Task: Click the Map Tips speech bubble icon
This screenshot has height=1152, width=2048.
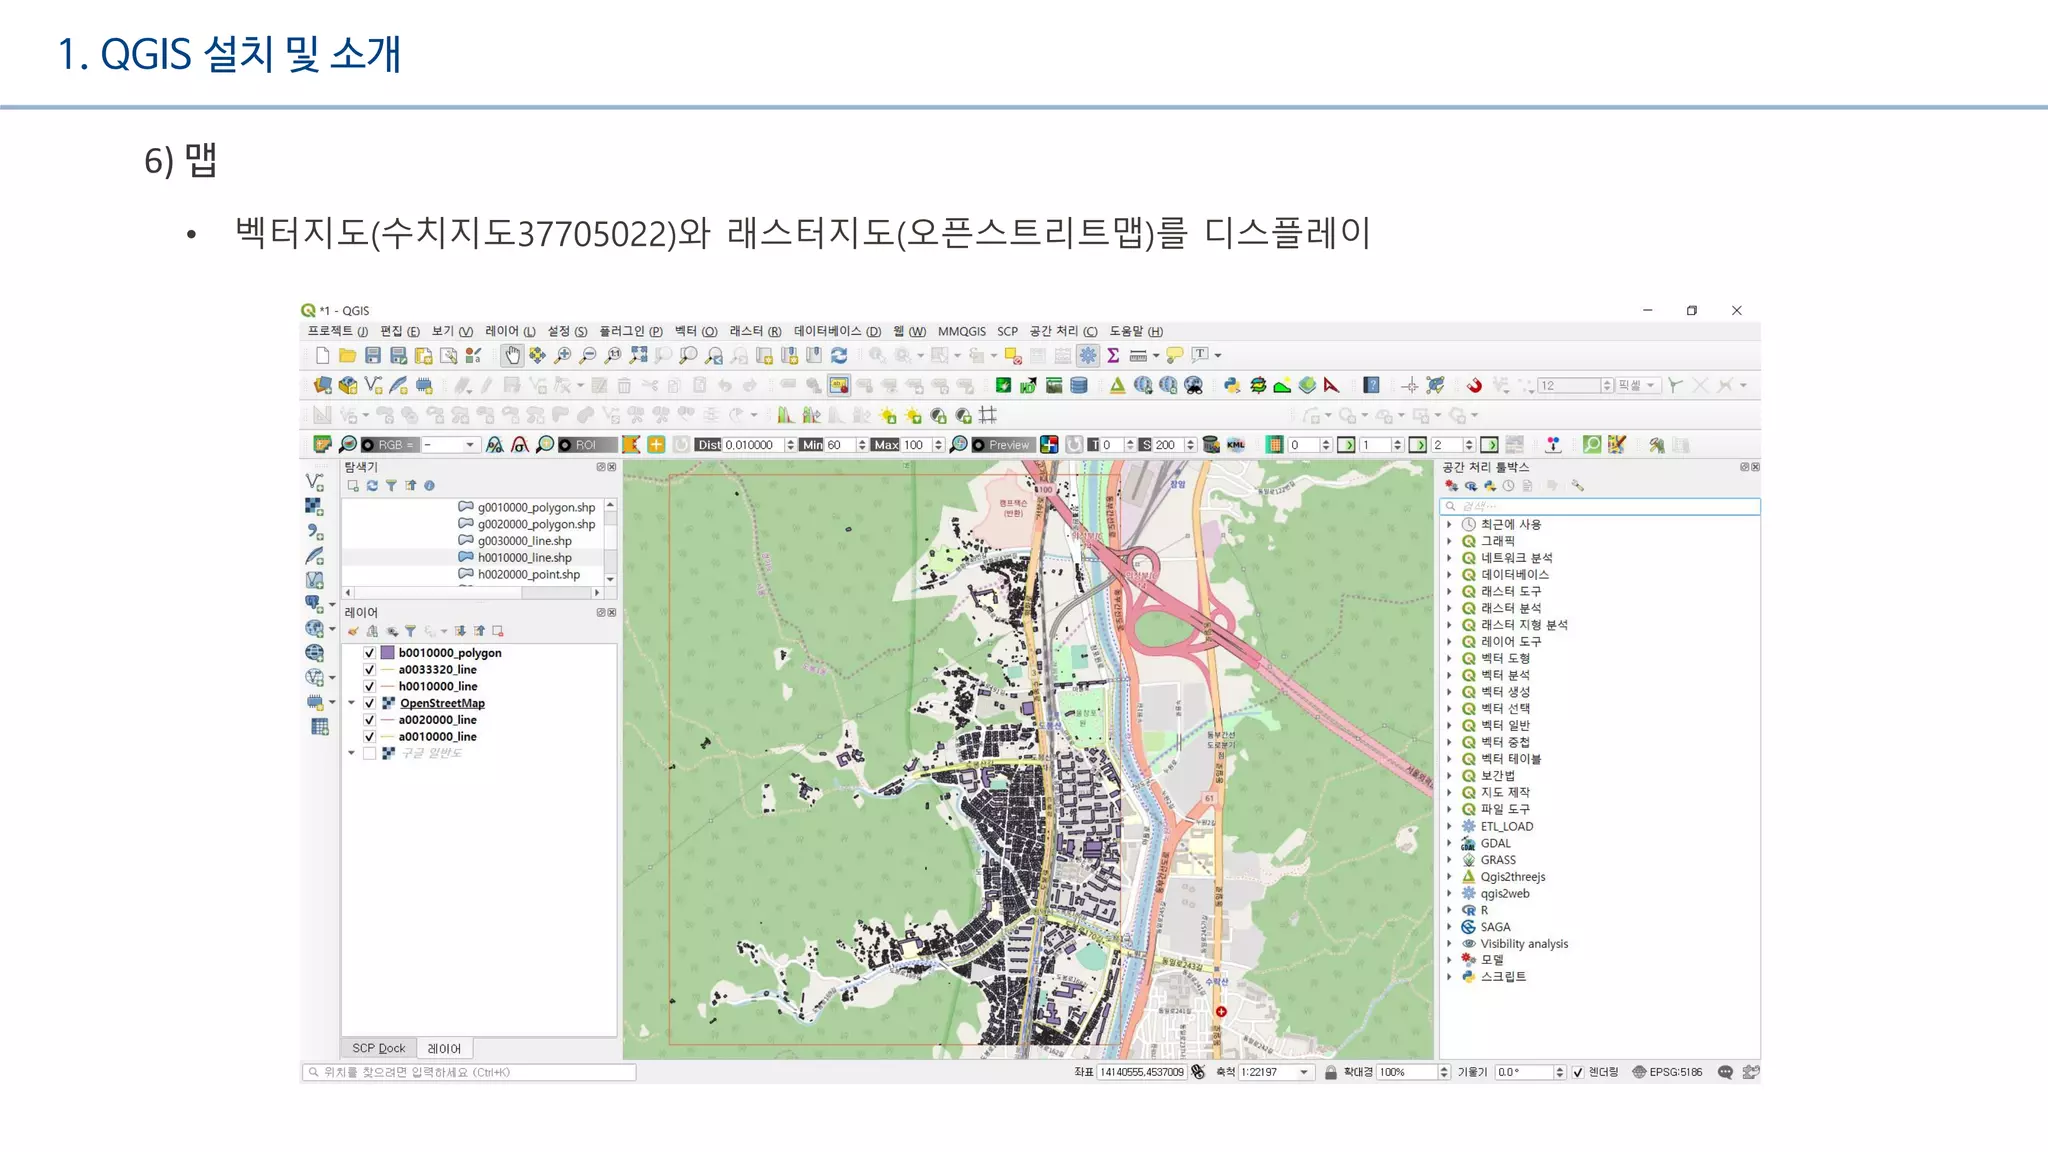Action: tap(1175, 355)
